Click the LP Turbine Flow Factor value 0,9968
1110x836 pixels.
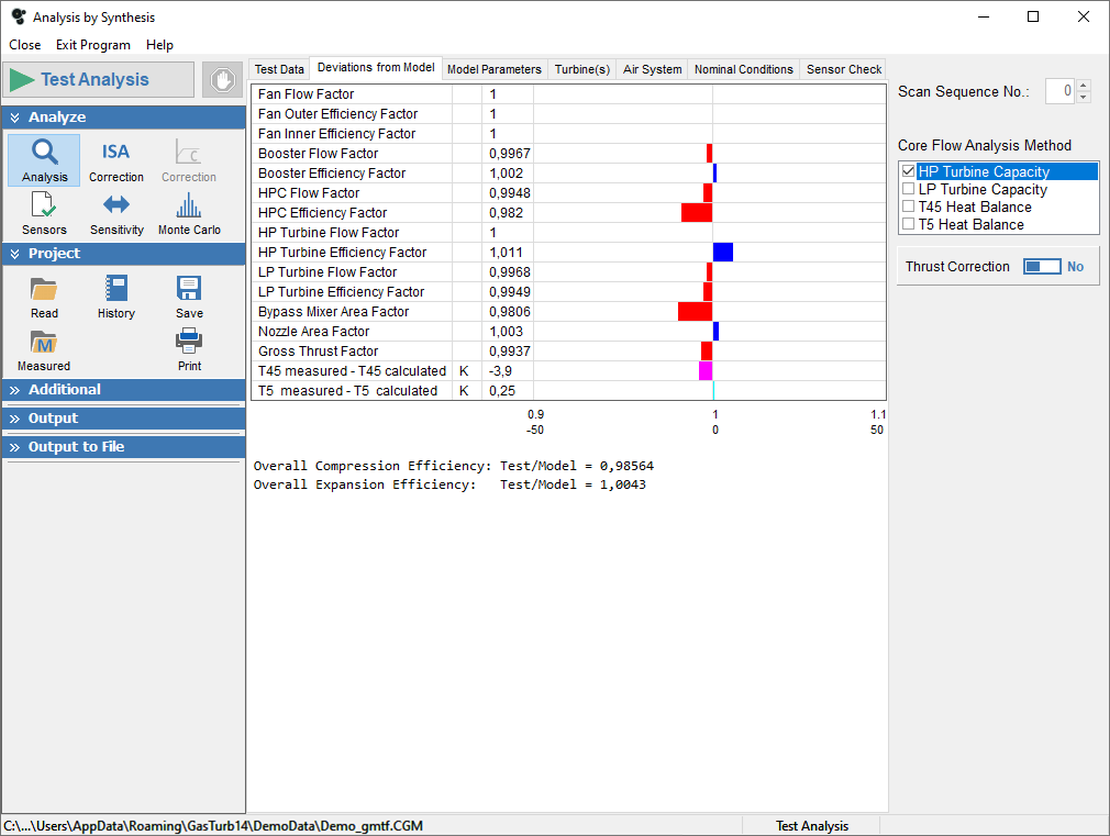click(x=510, y=273)
